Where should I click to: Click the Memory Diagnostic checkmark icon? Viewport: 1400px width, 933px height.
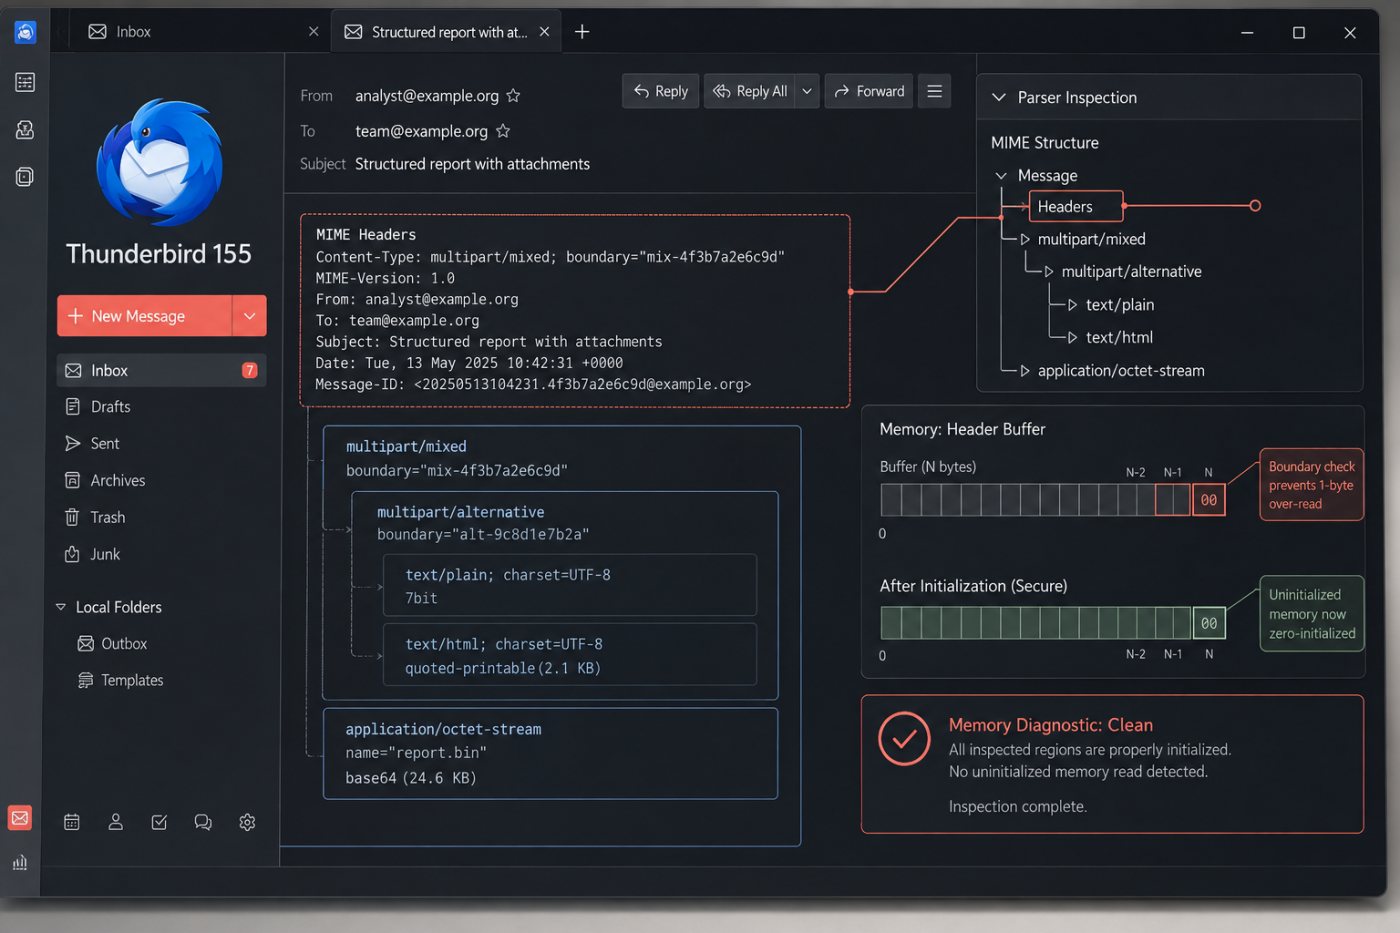(904, 739)
